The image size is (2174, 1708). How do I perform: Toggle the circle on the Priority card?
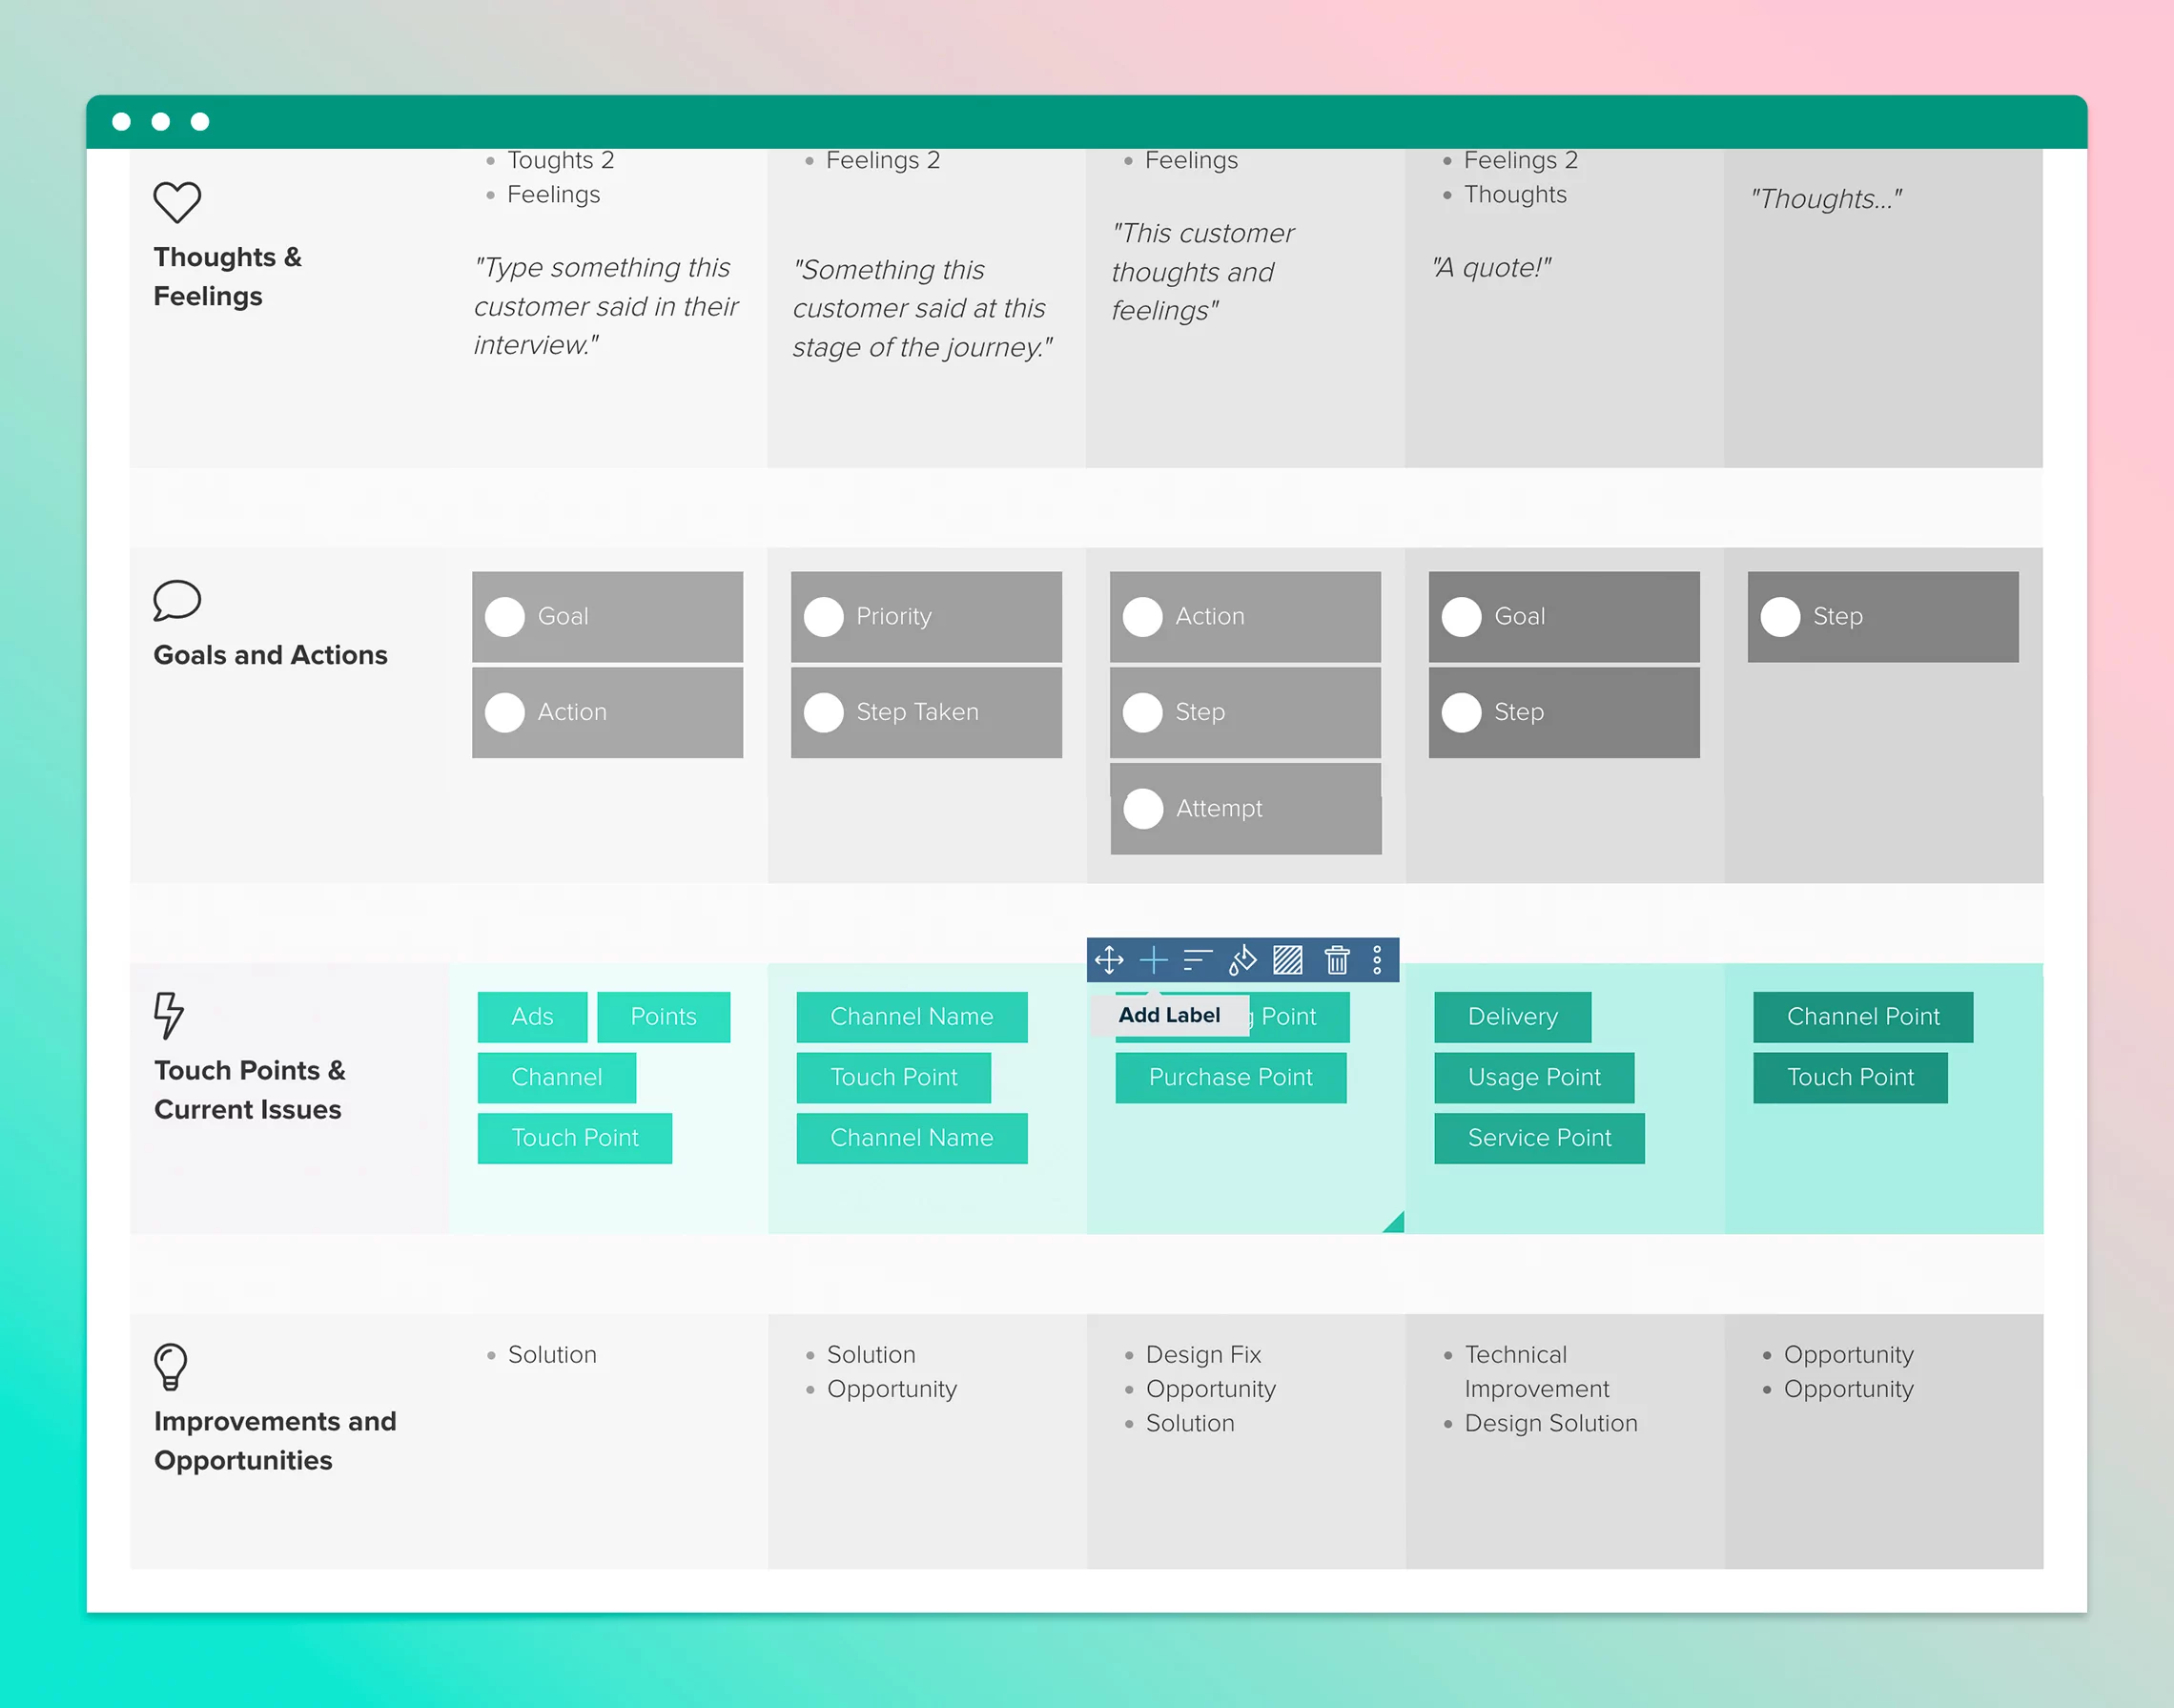coord(824,617)
